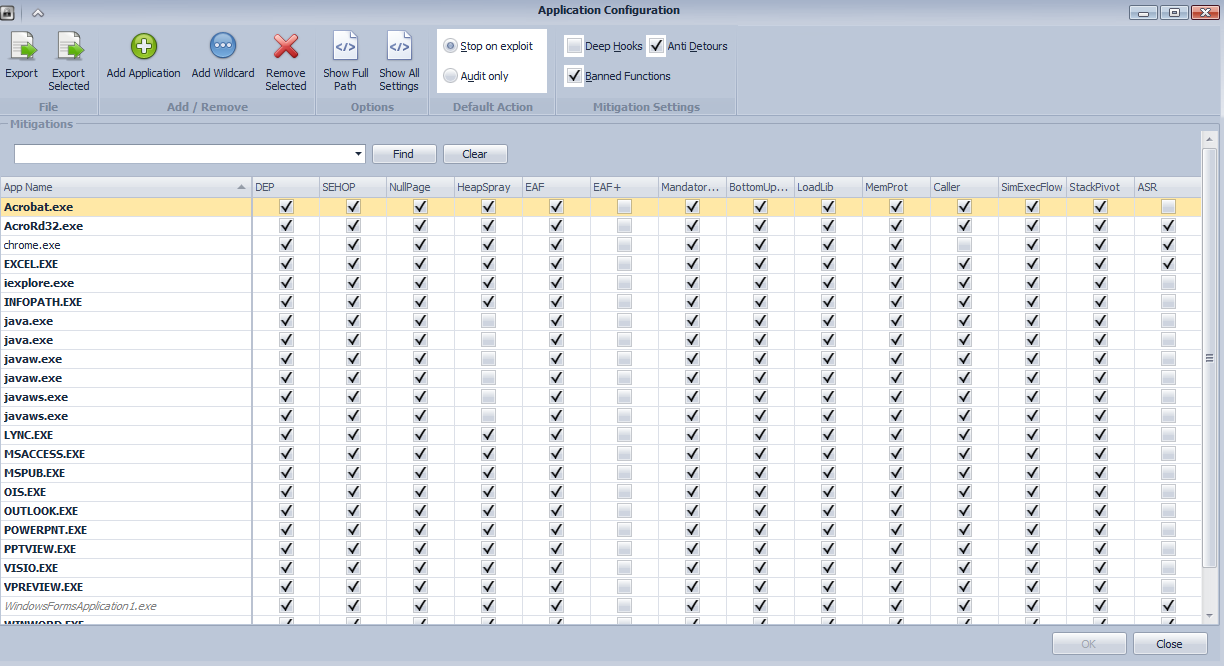Click the green Add Application icon
This screenshot has width=1224, height=666.
[144, 46]
